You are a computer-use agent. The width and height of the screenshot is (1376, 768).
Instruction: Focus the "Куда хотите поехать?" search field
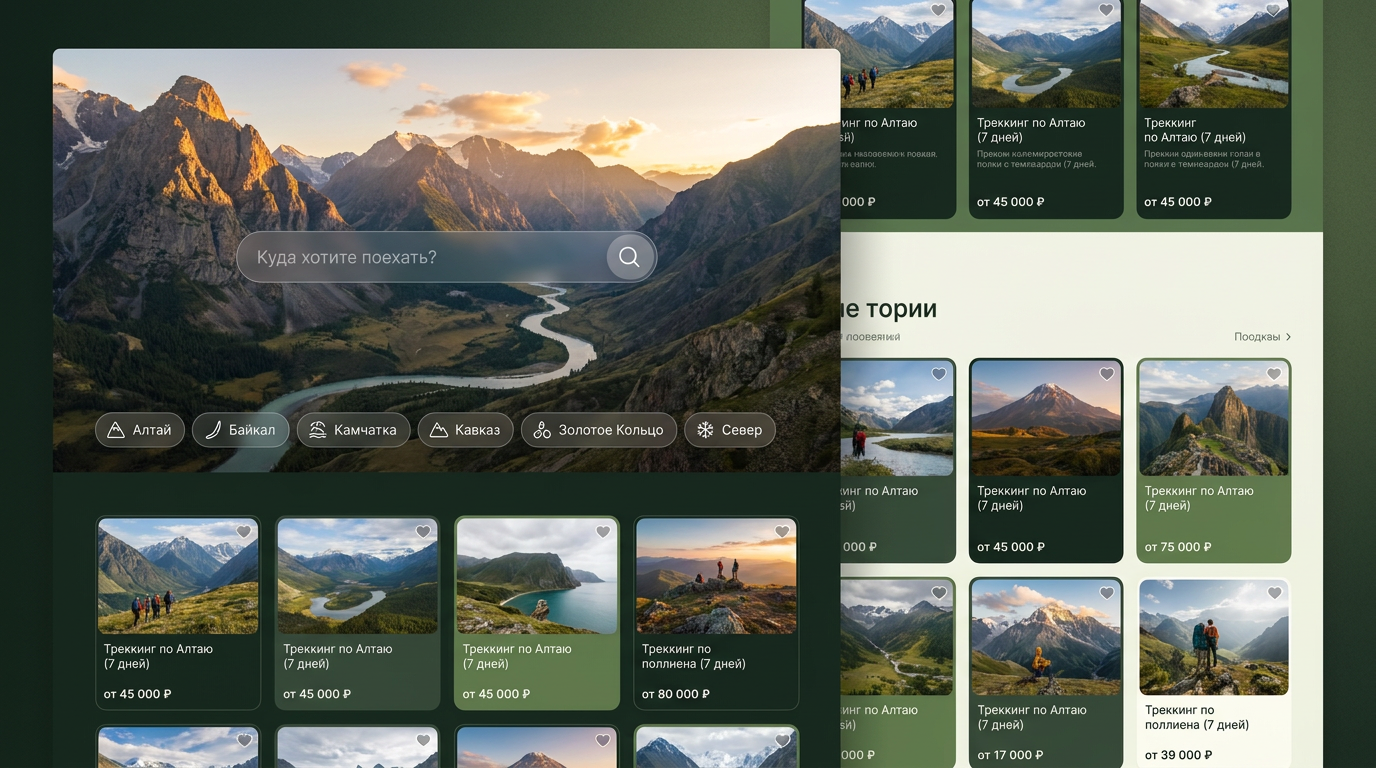(x=446, y=257)
